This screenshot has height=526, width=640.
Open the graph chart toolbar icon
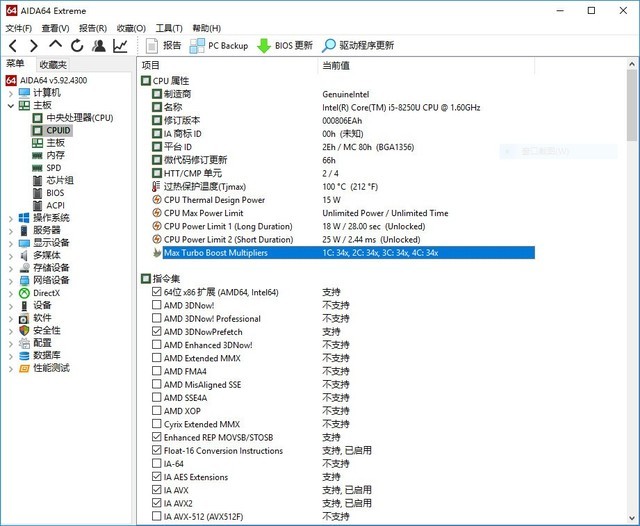click(120, 46)
